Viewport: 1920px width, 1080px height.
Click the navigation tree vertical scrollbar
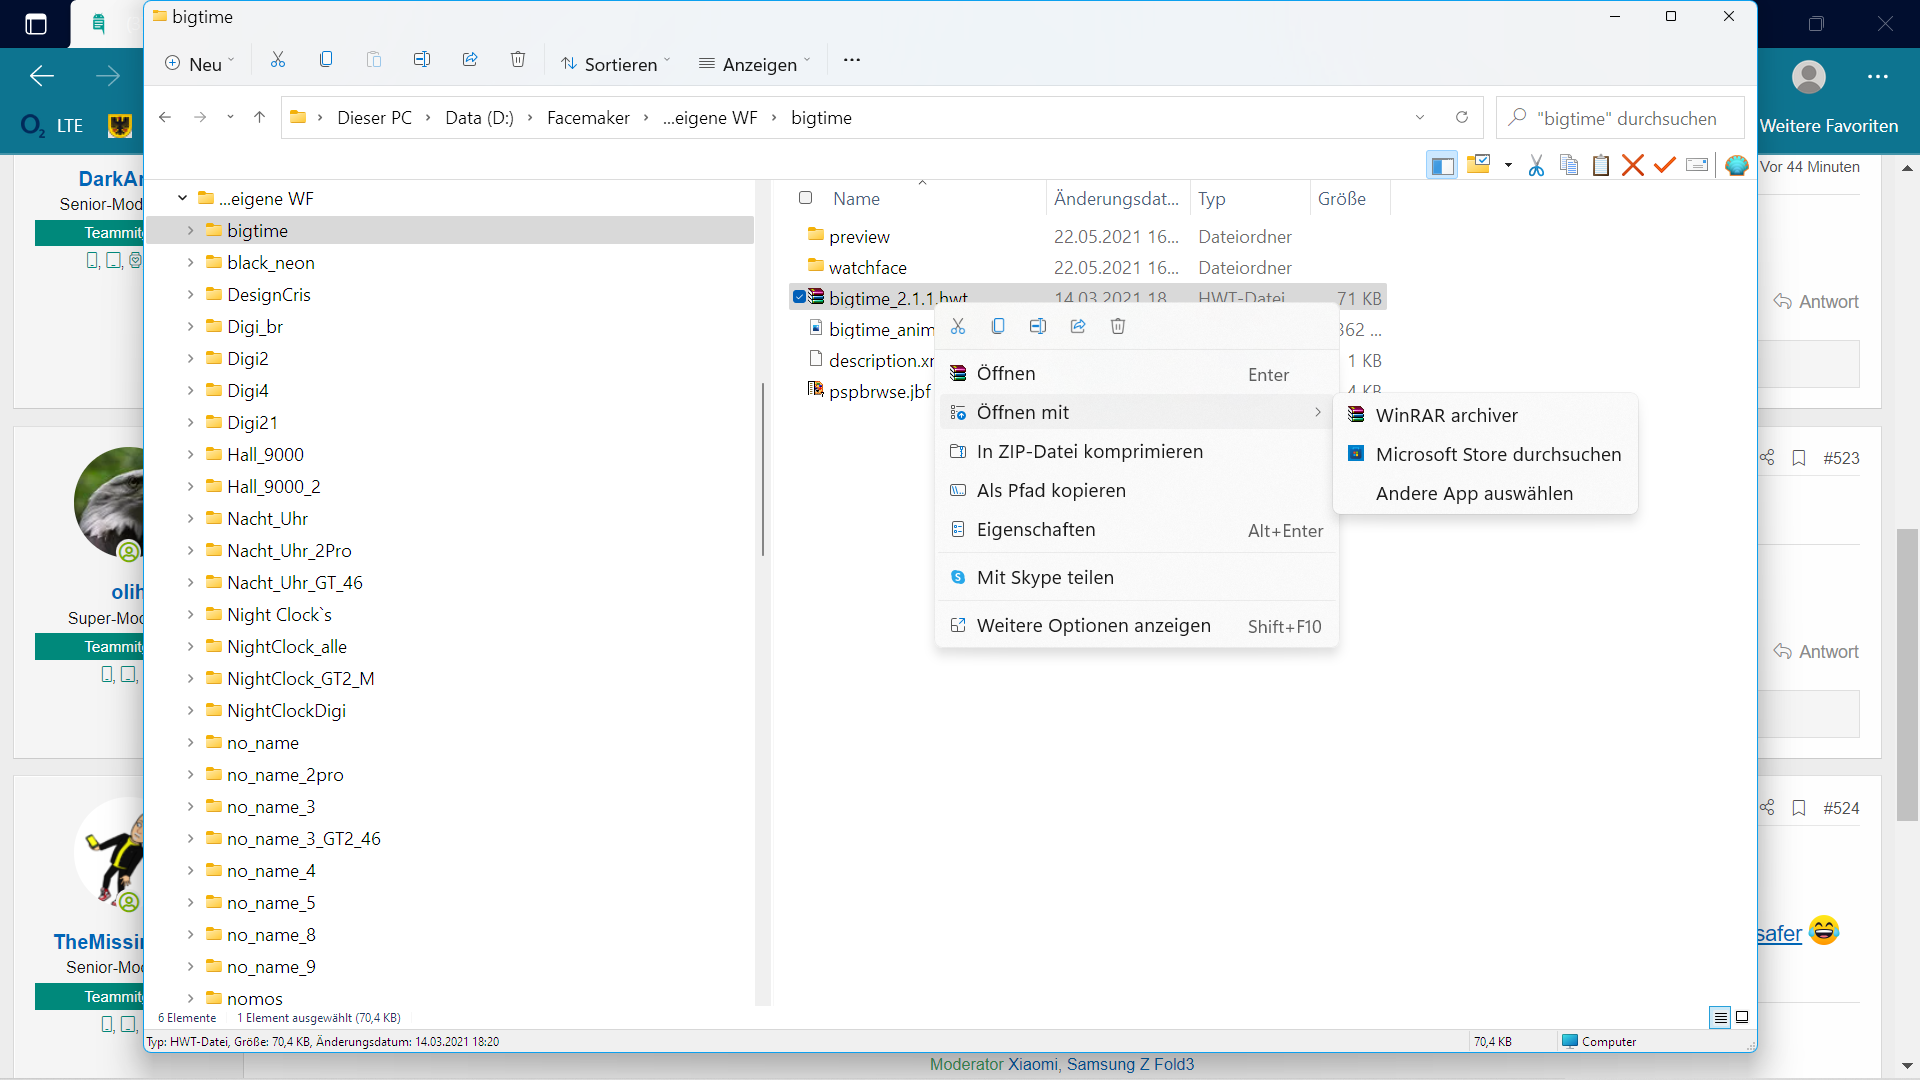click(763, 470)
